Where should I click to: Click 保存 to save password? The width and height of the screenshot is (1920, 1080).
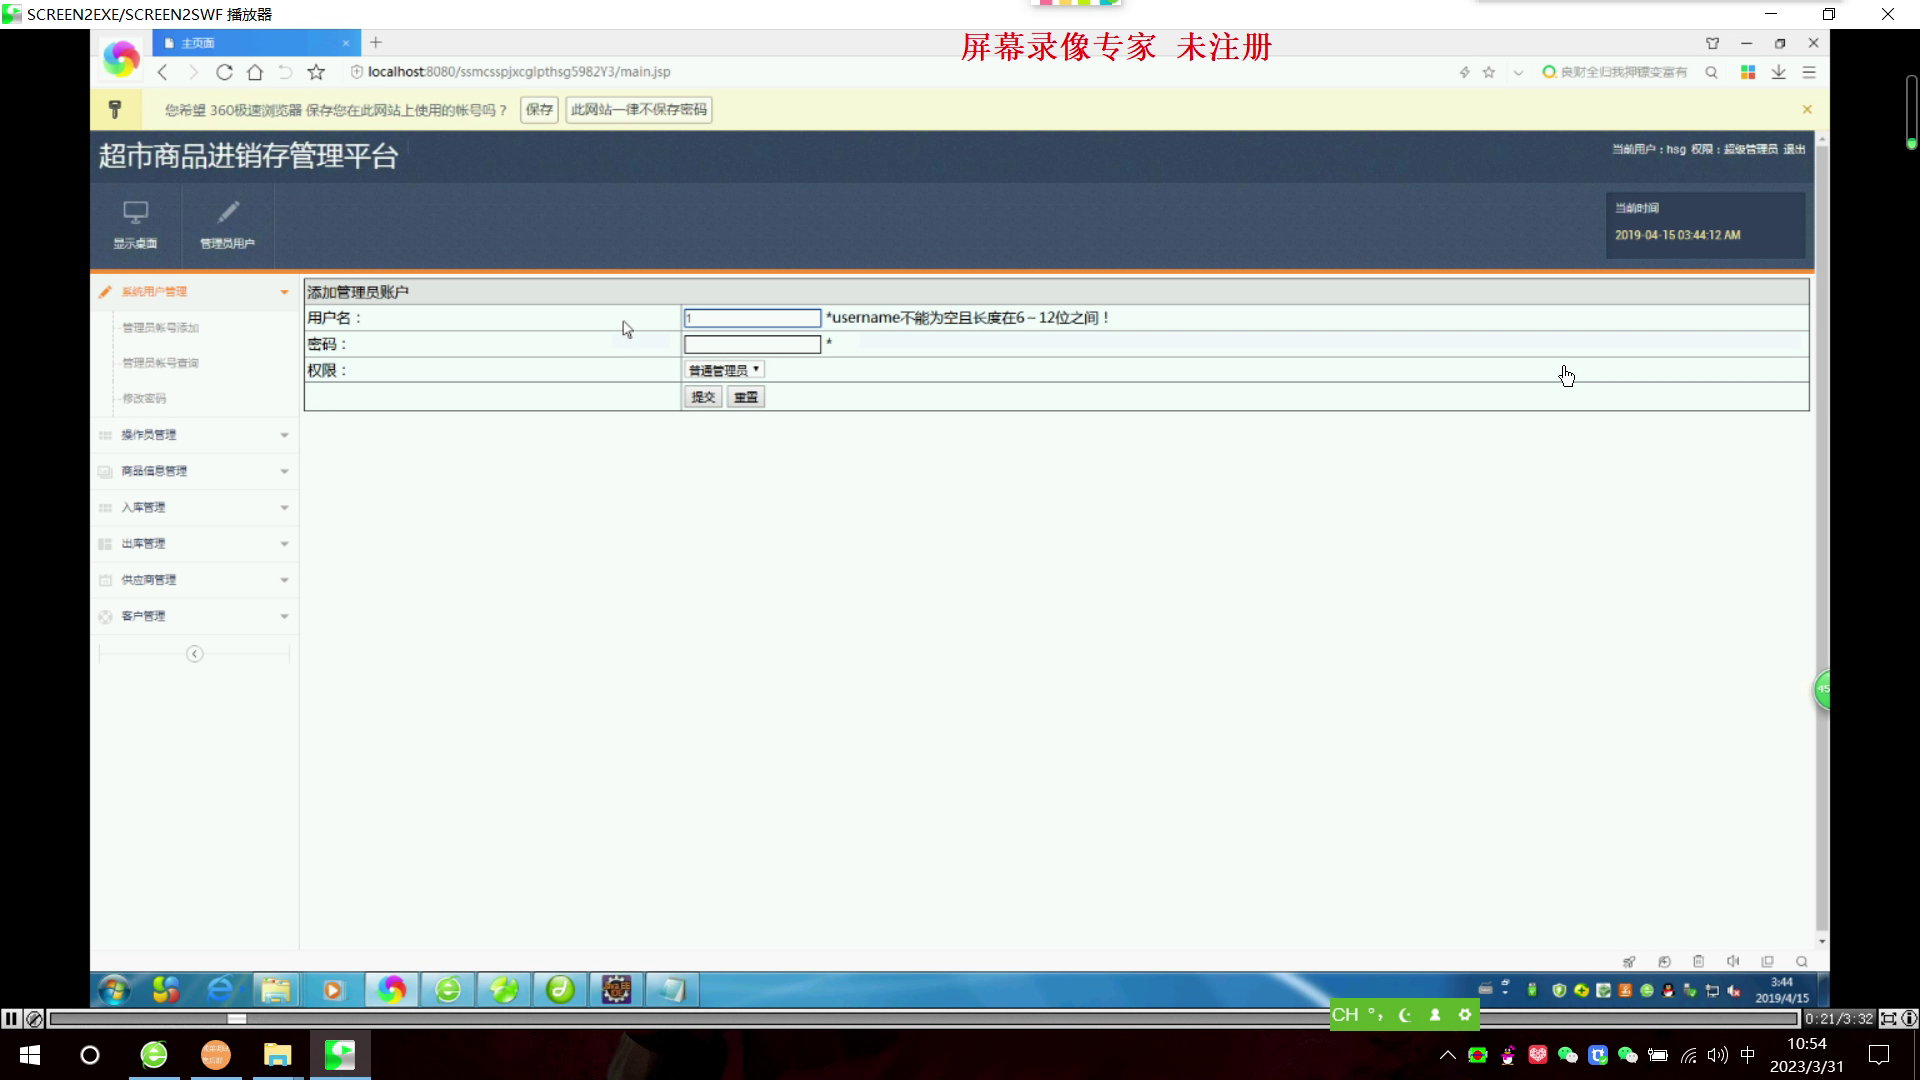(x=539, y=109)
